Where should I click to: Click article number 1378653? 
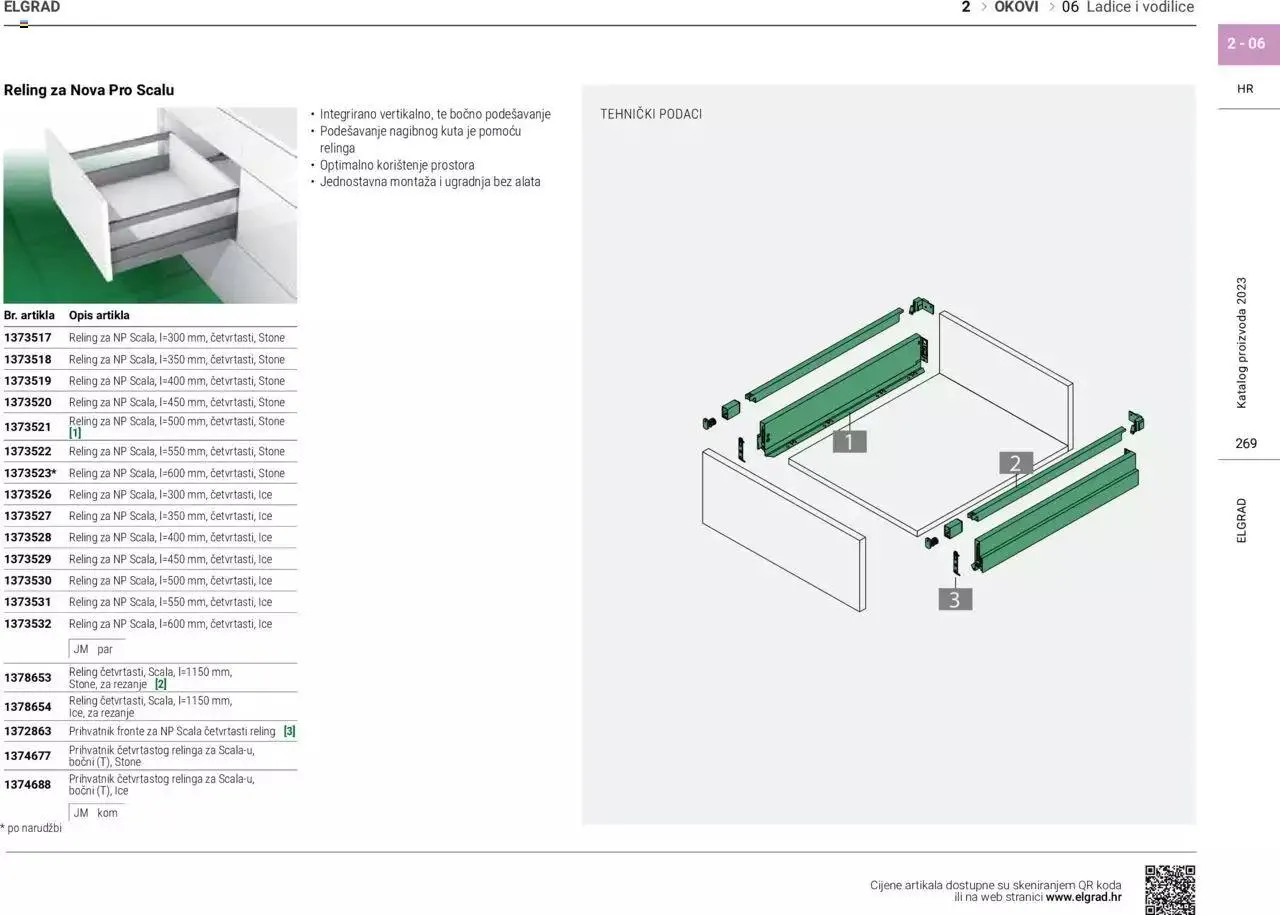tap(28, 678)
